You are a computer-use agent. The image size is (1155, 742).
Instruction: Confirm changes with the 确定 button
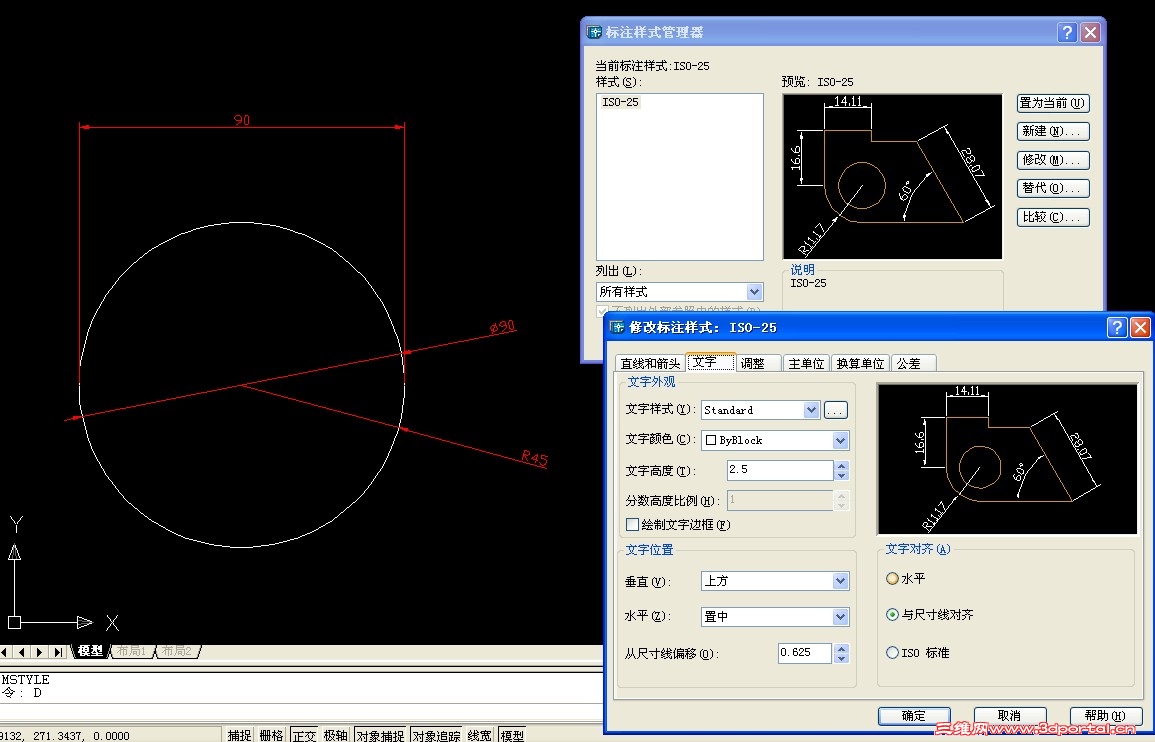point(913,716)
